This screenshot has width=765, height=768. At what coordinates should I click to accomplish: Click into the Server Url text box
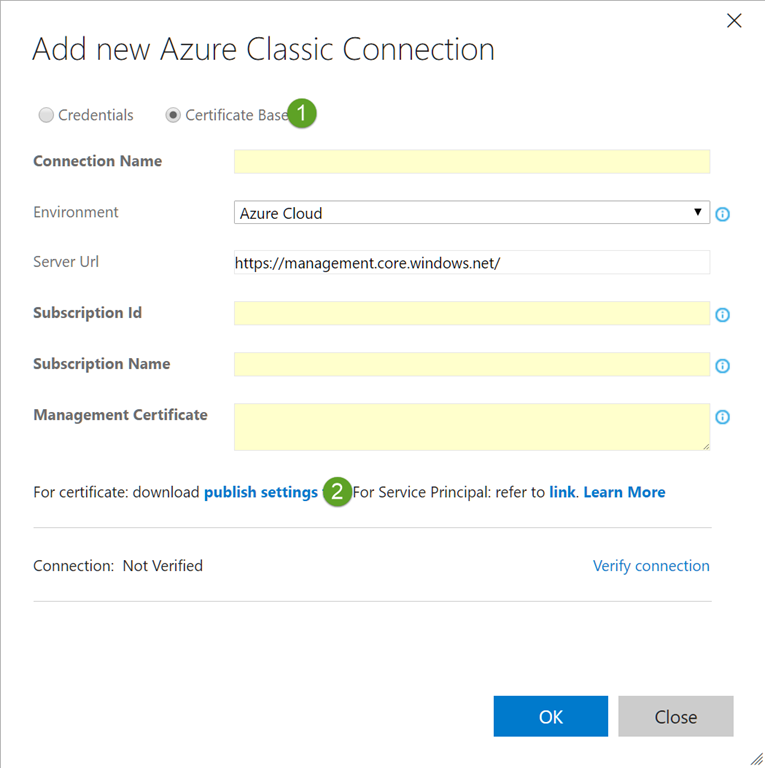click(x=471, y=263)
